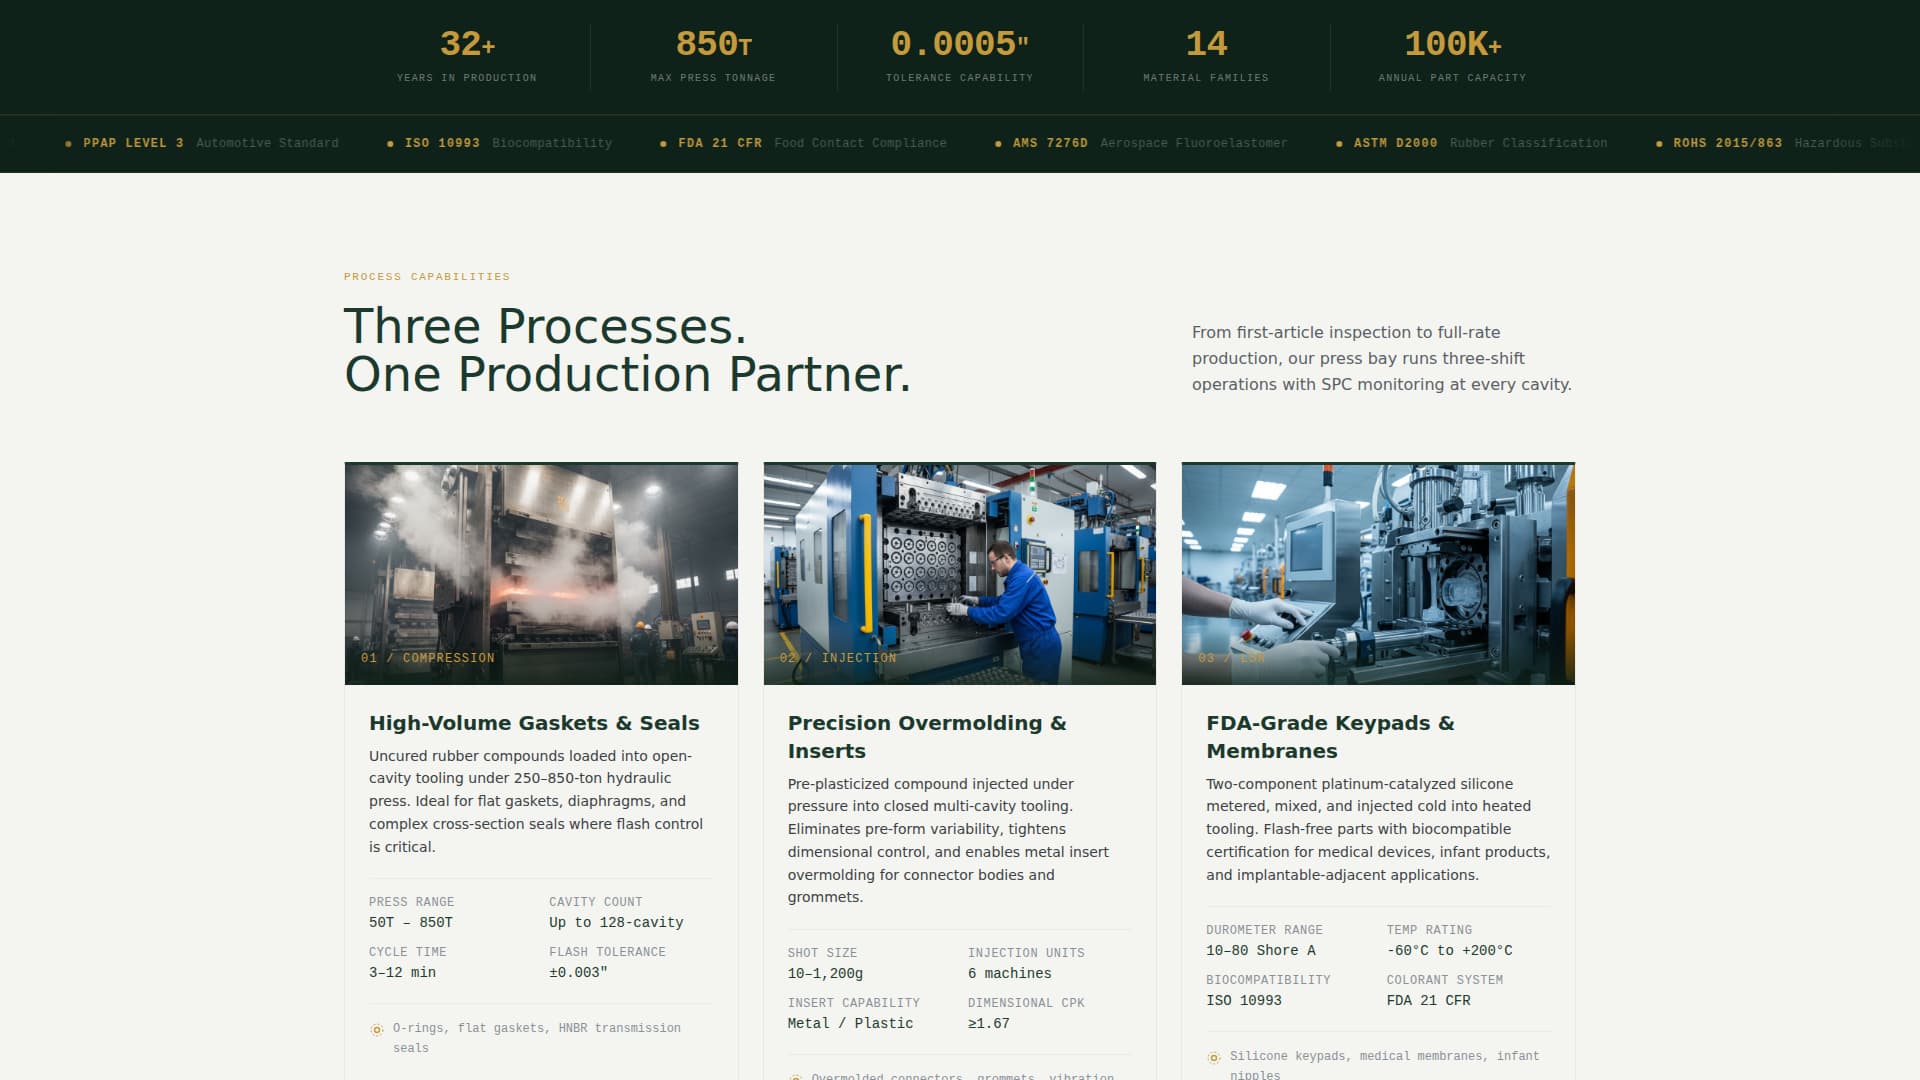Open Precision Overmolding & Inserts details
1920x1080 pixels.
(x=928, y=736)
